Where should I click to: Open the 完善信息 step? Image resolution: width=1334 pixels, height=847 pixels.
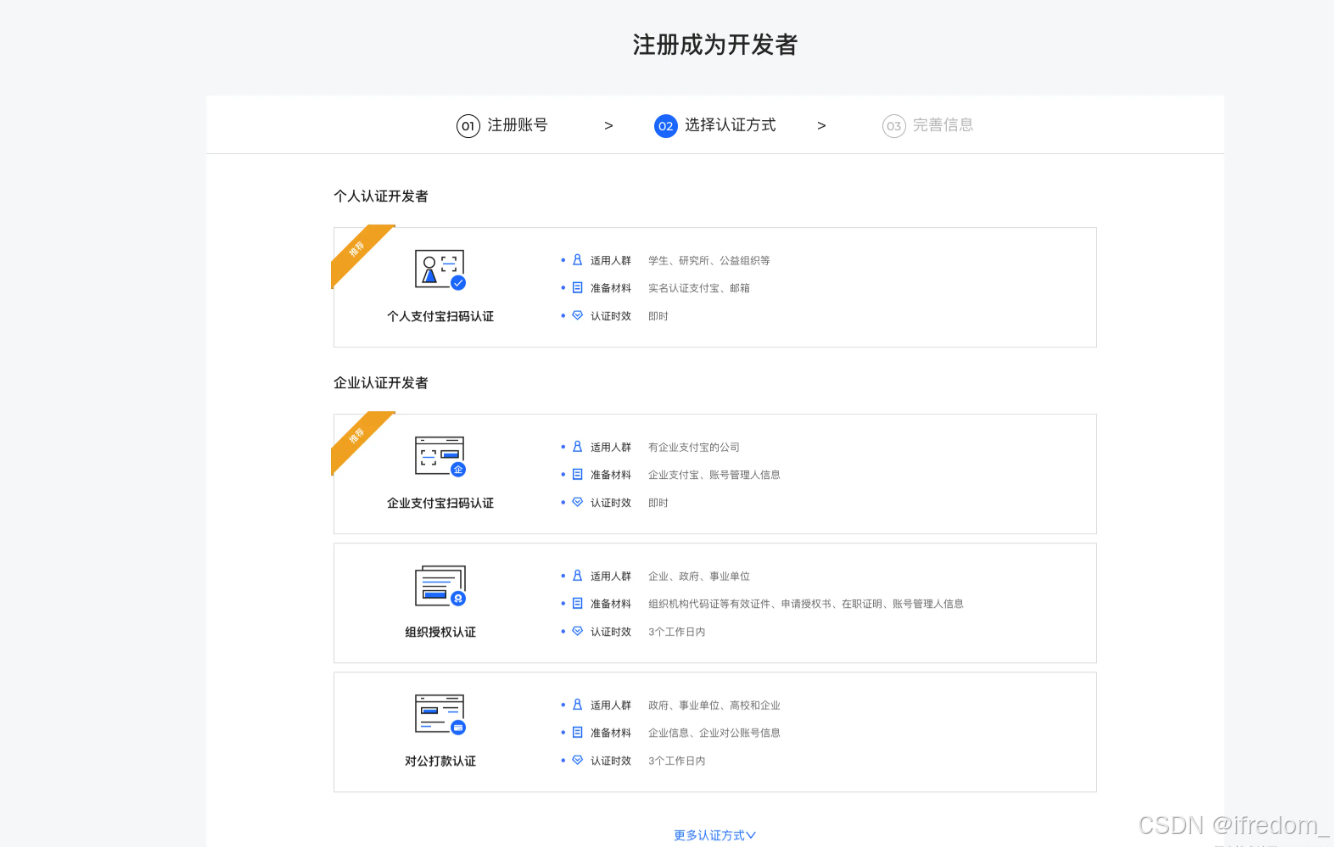[x=943, y=125]
